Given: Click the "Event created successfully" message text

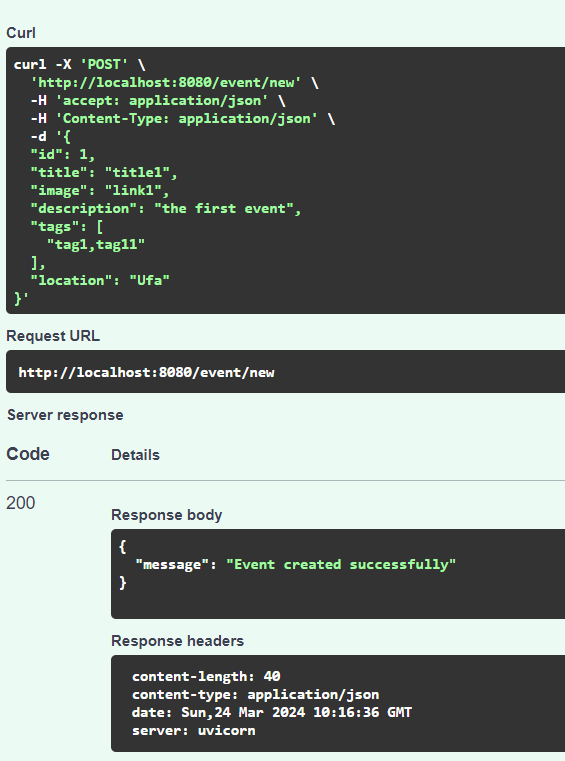Looking at the screenshot, I should click(x=341, y=564).
